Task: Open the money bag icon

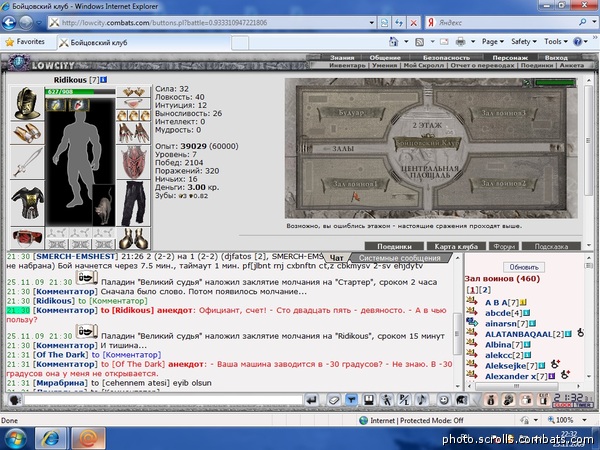Action: click(491, 400)
